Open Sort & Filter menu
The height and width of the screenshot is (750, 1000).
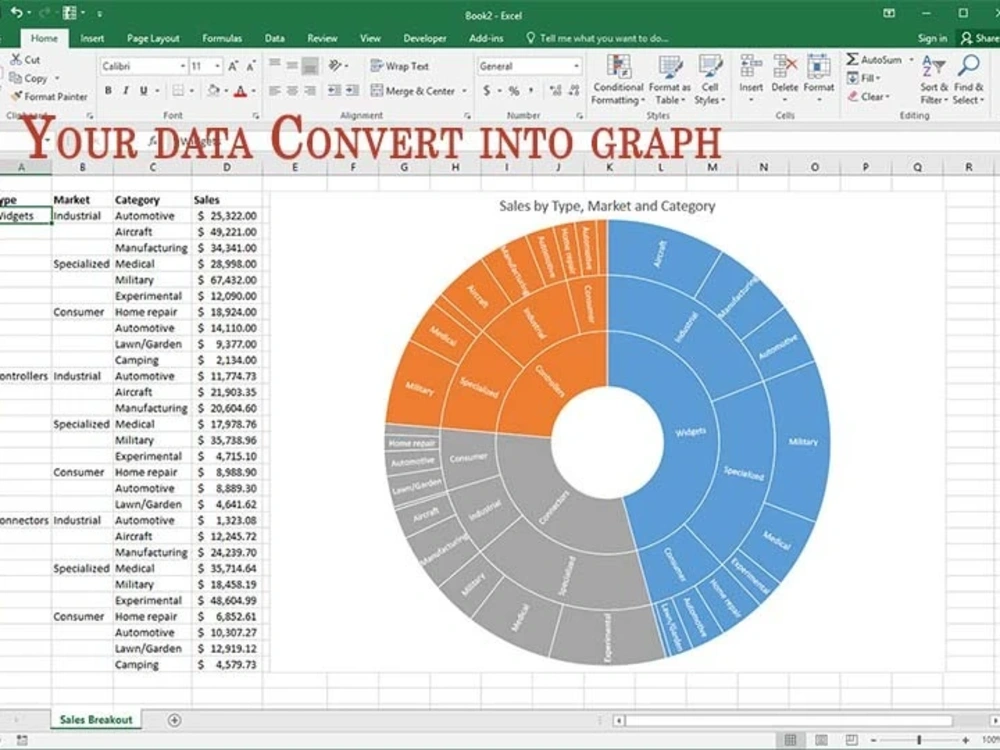pos(934,80)
